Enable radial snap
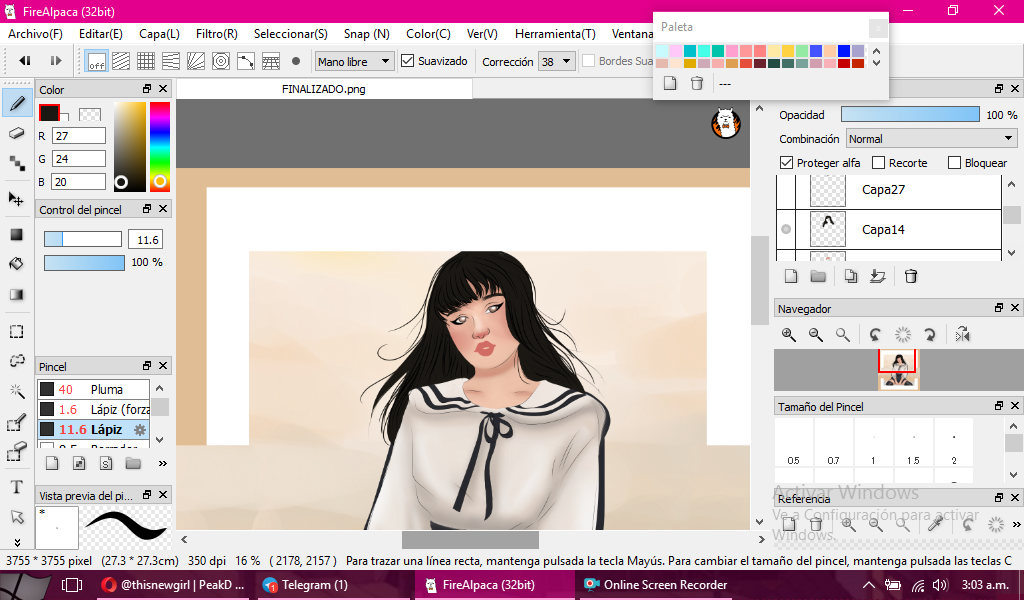 point(196,61)
